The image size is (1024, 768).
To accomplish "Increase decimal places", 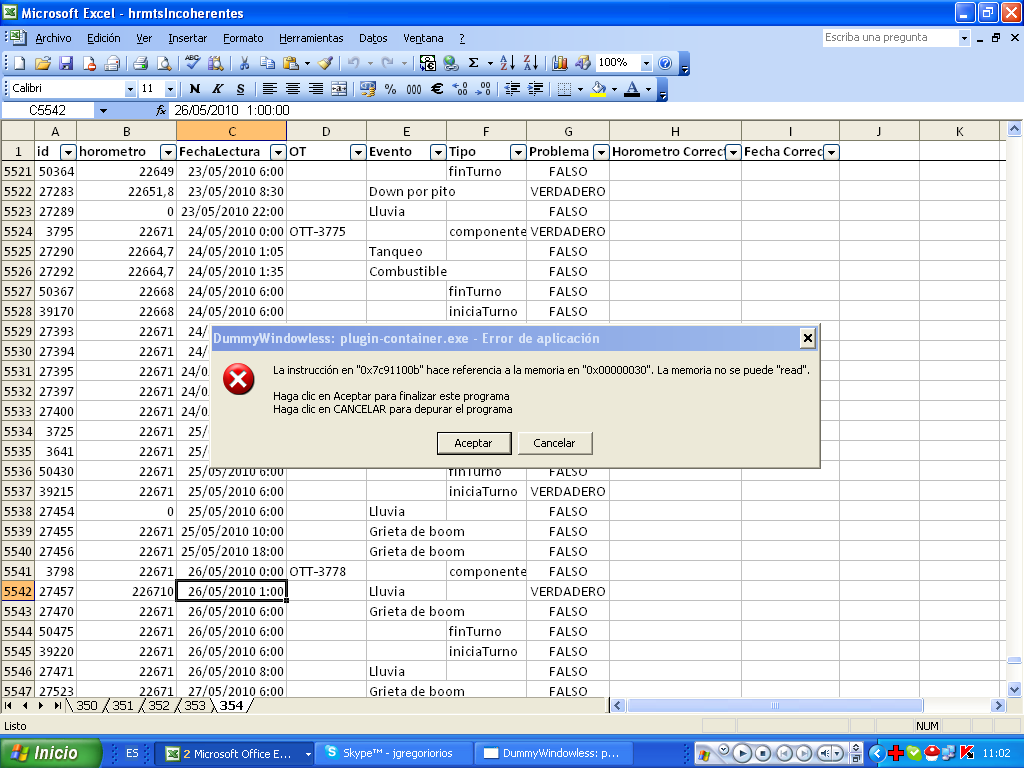I will [460, 89].
